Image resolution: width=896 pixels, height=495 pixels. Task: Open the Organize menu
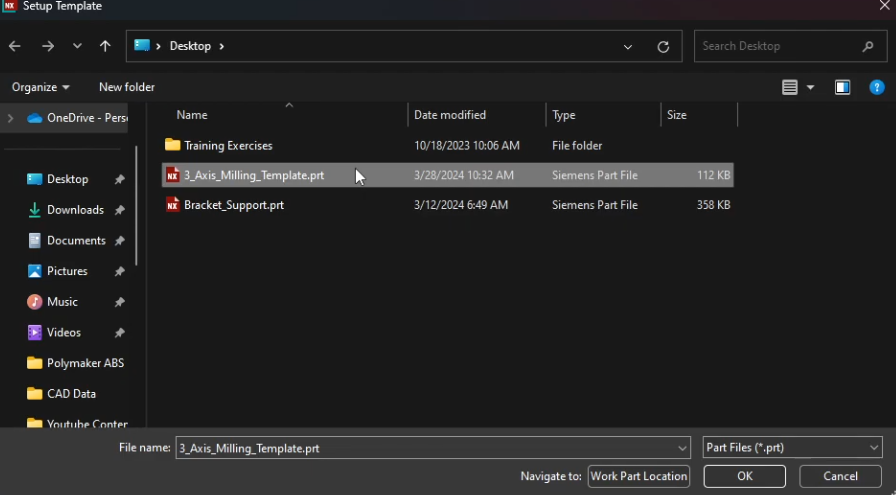pos(41,87)
